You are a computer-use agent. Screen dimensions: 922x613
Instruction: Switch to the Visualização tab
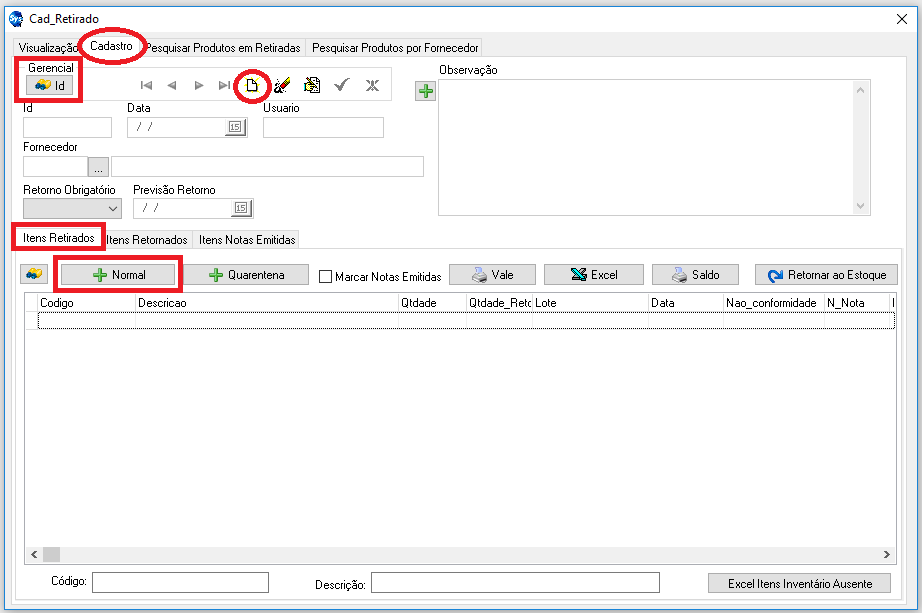coord(48,47)
